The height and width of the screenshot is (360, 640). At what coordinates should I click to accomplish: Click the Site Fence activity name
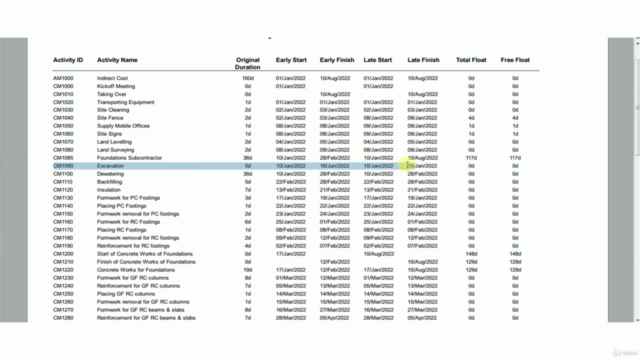pos(110,118)
